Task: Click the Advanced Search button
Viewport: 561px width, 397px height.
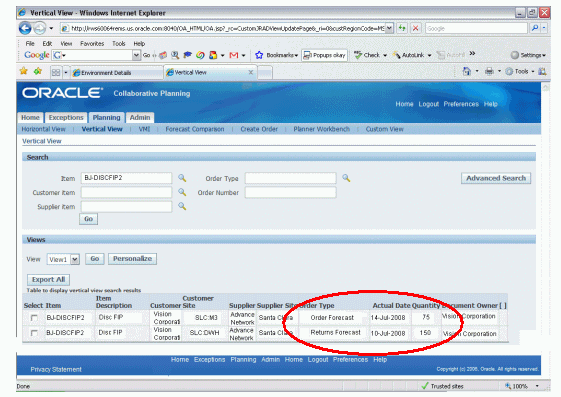Action: pos(496,178)
